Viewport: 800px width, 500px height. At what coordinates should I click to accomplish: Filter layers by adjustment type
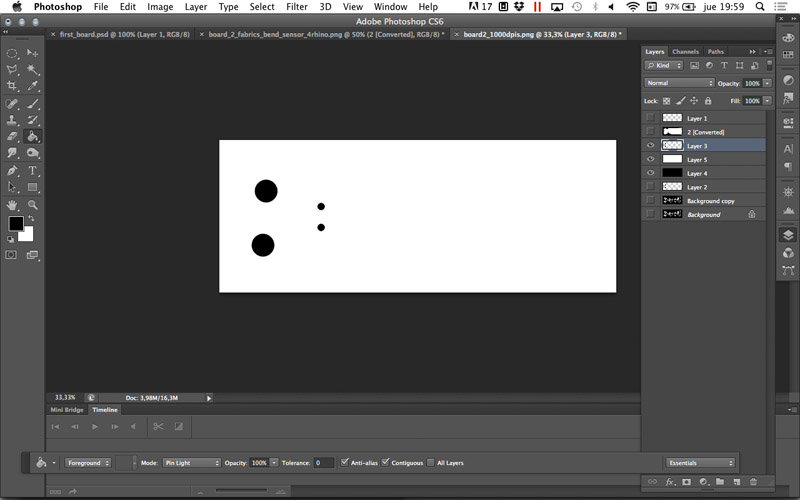pyautogui.click(x=709, y=65)
